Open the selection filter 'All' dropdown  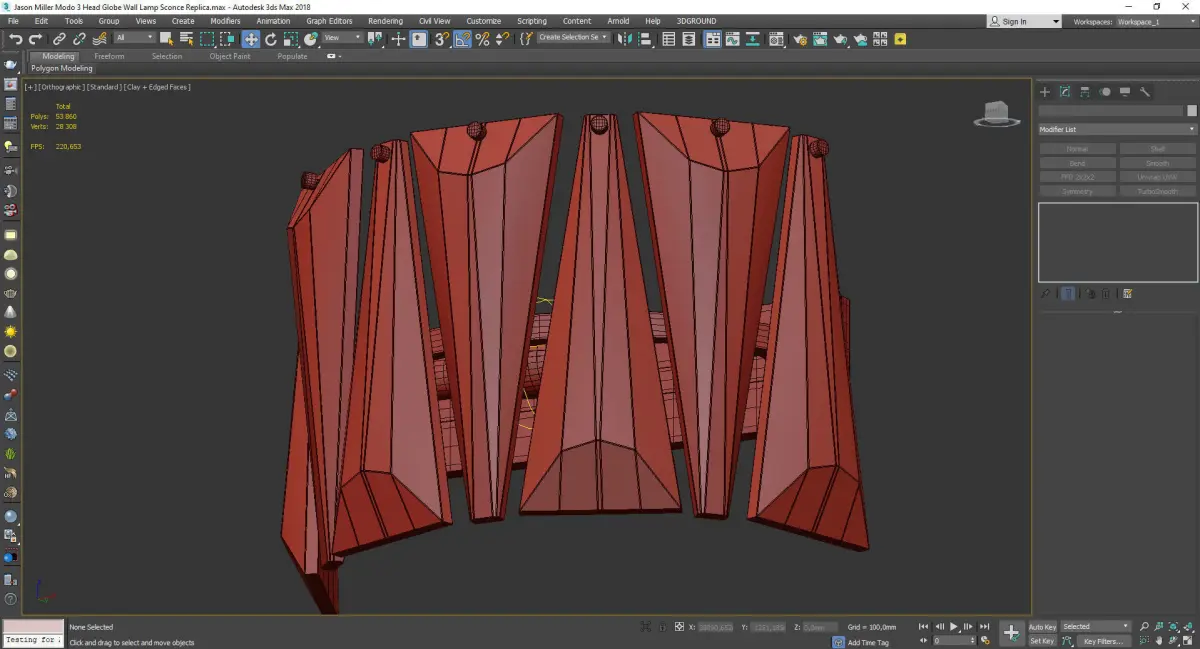click(x=134, y=38)
